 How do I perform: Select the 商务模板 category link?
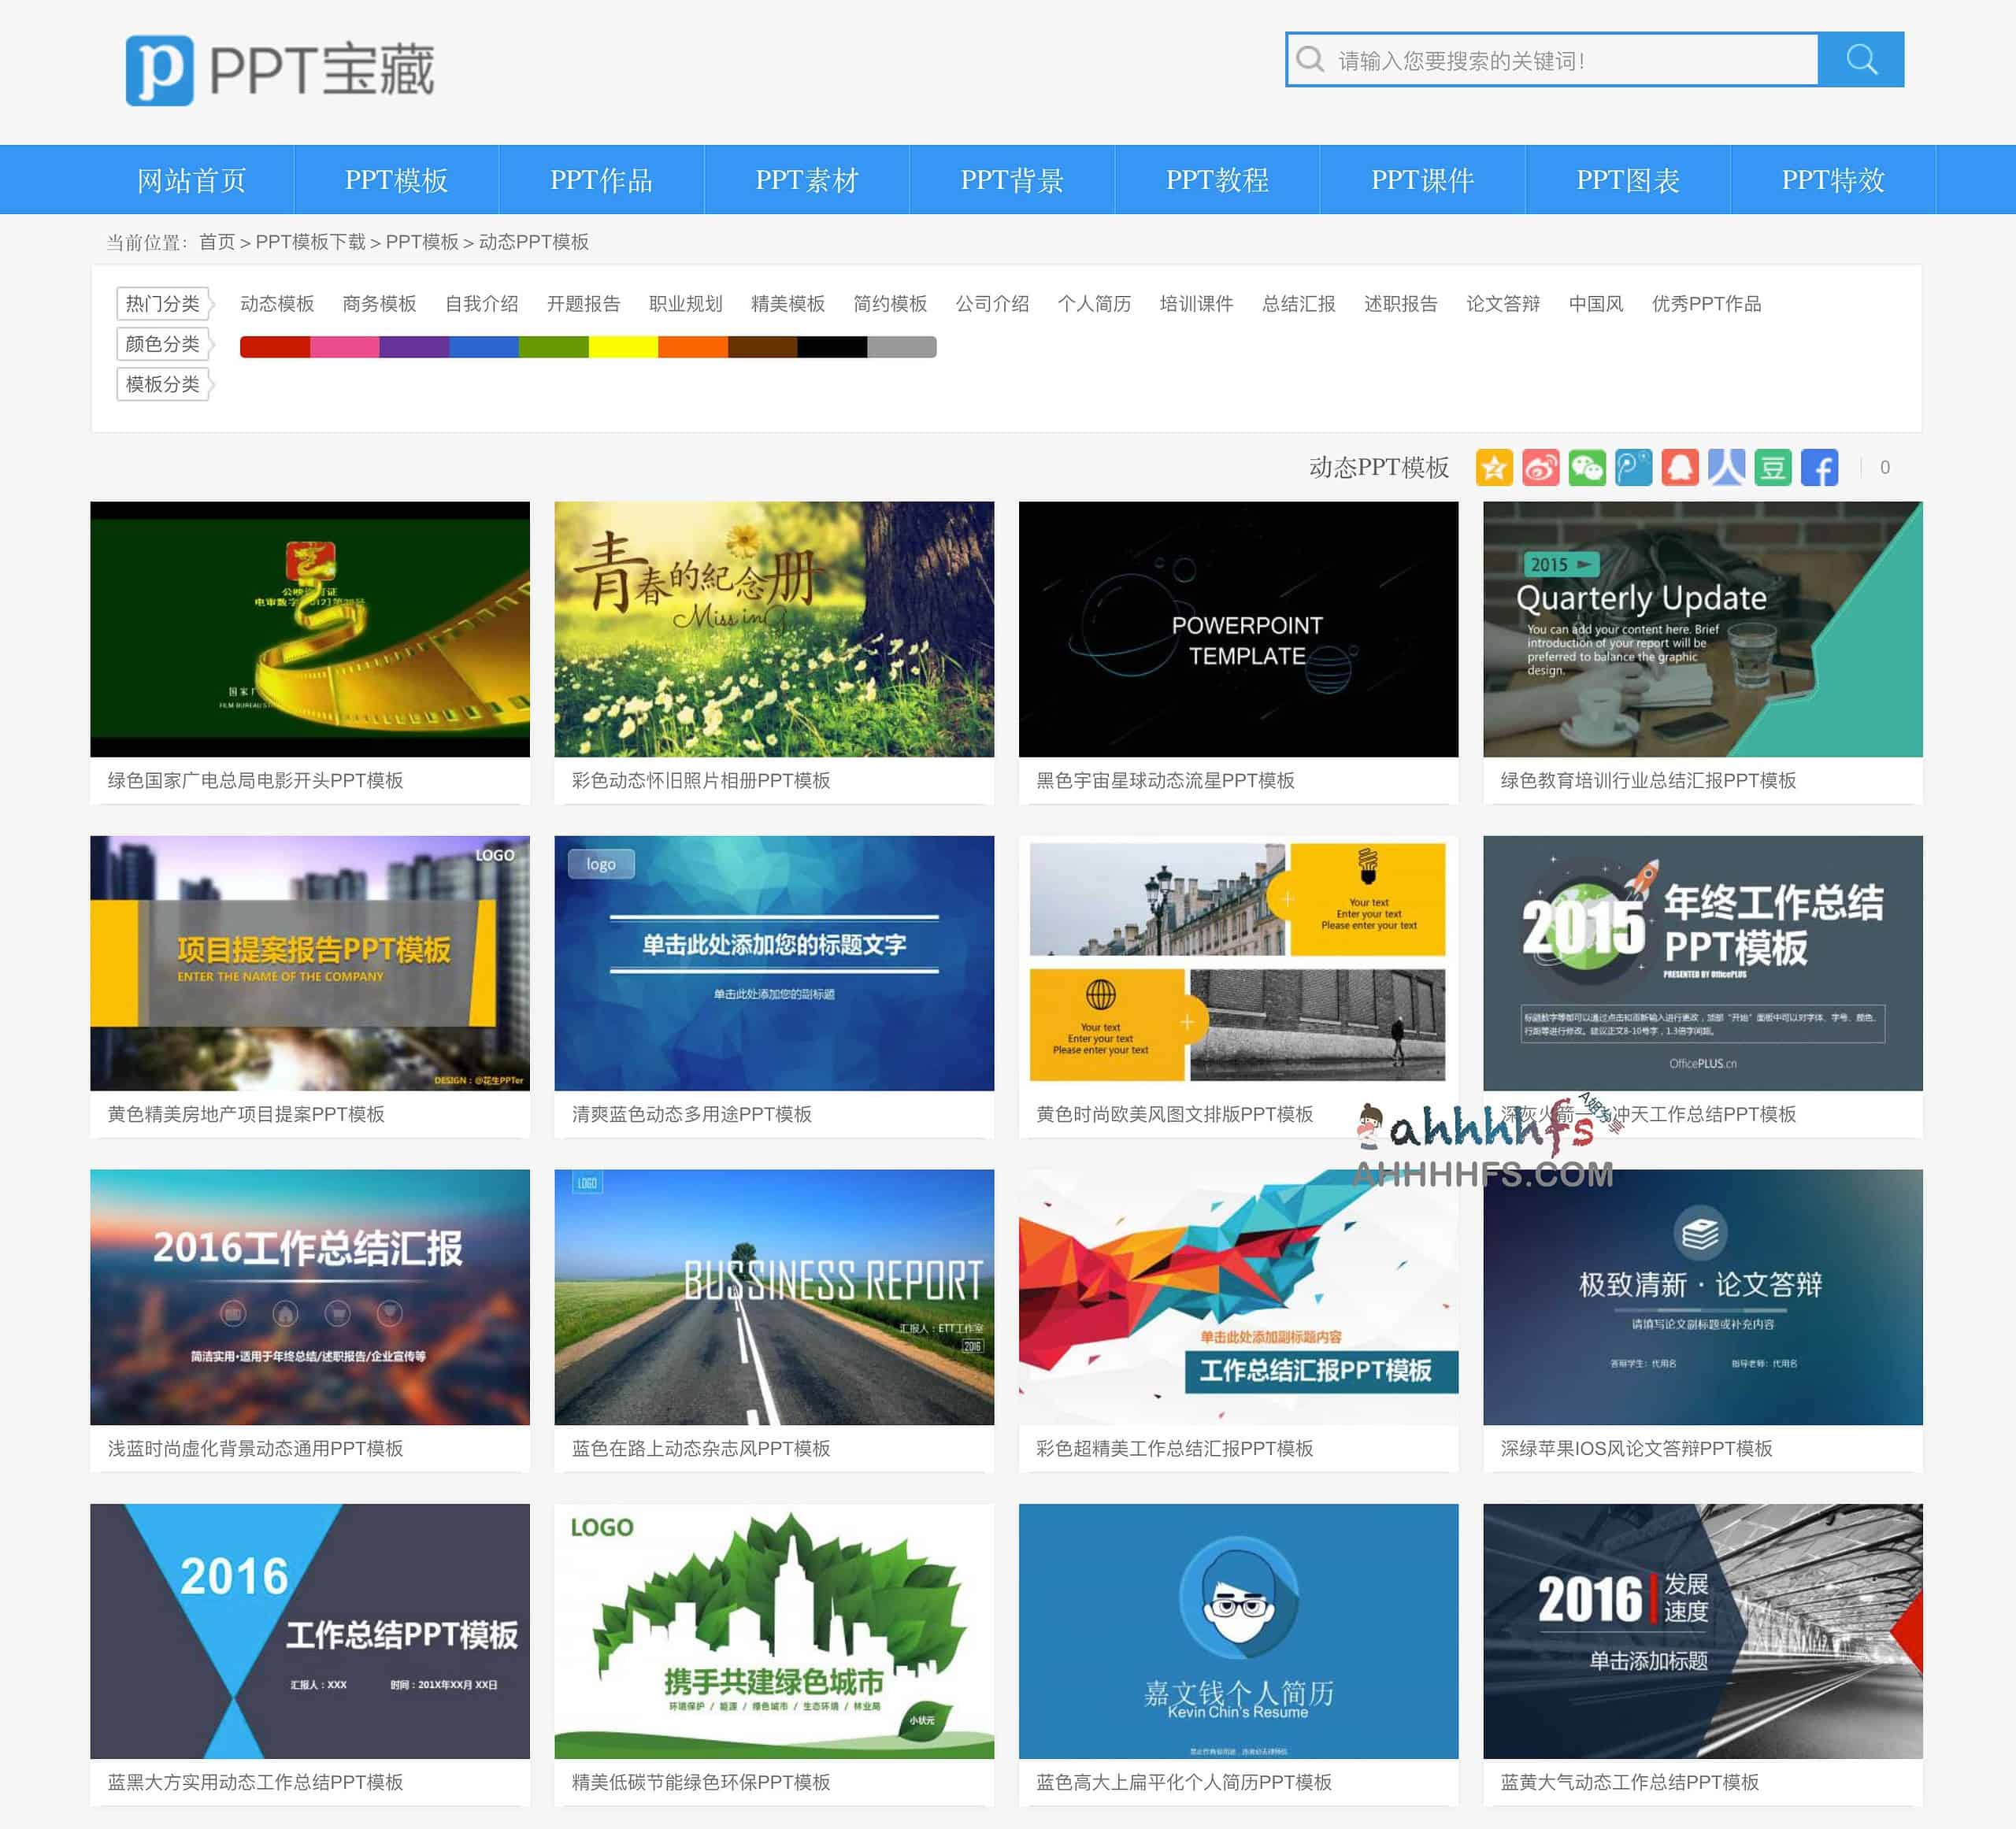pos(379,304)
